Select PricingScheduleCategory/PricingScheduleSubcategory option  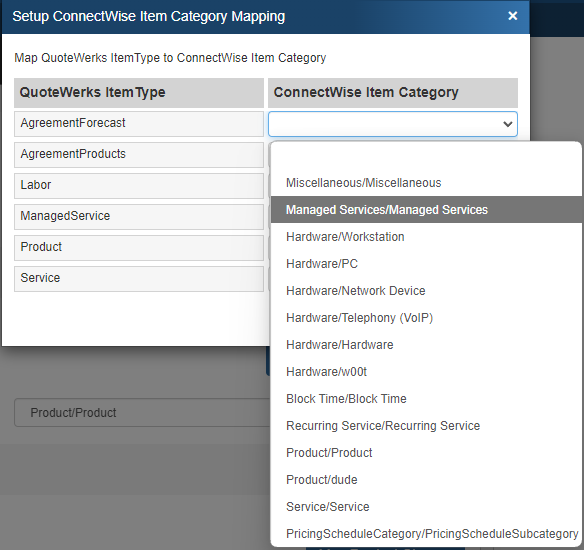(x=426, y=534)
